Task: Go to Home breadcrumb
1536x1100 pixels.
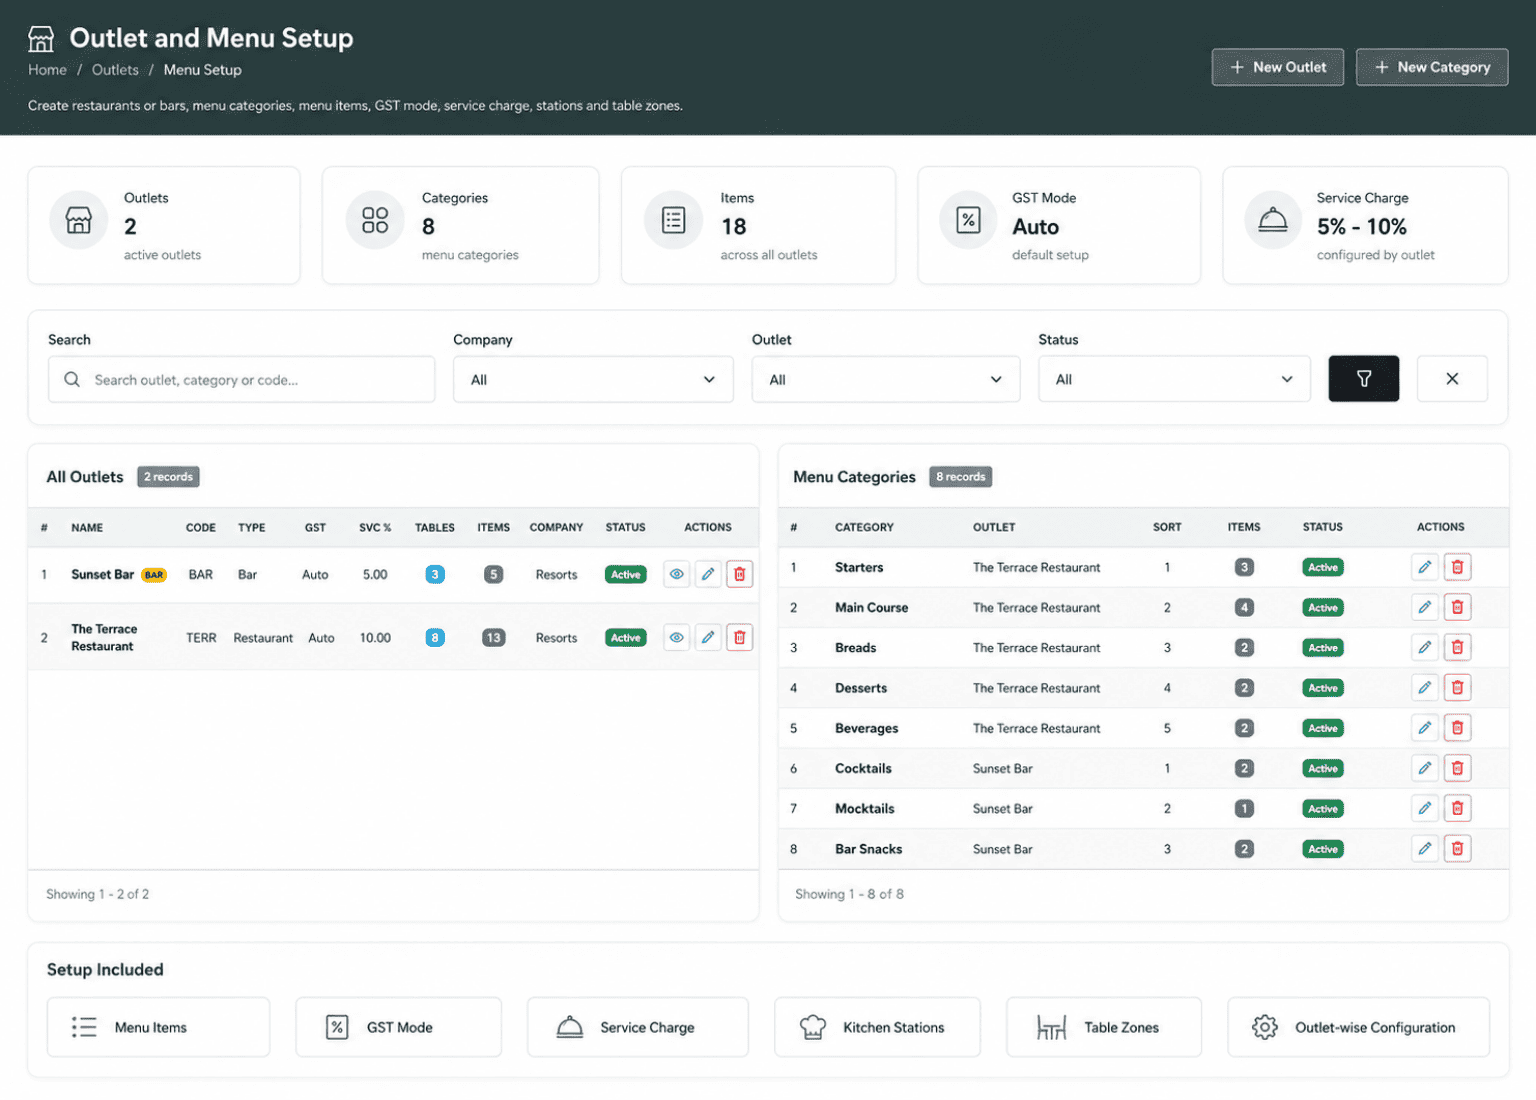Action: [x=47, y=70]
